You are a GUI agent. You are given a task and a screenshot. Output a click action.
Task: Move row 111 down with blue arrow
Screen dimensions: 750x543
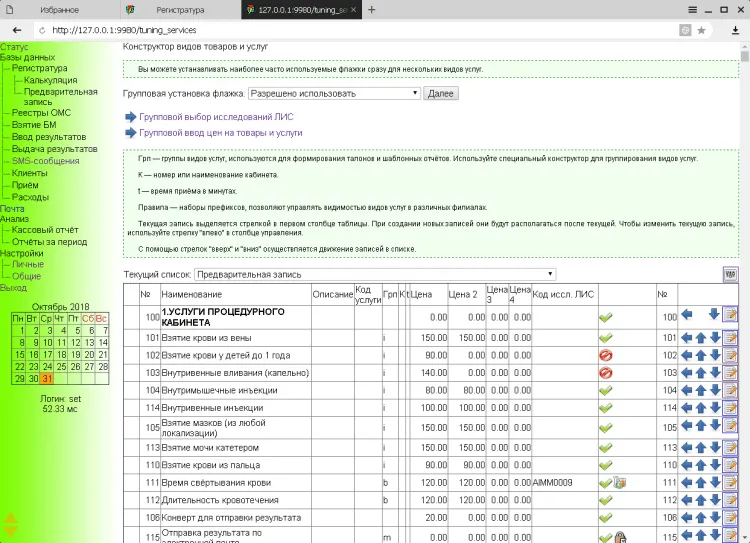point(715,482)
